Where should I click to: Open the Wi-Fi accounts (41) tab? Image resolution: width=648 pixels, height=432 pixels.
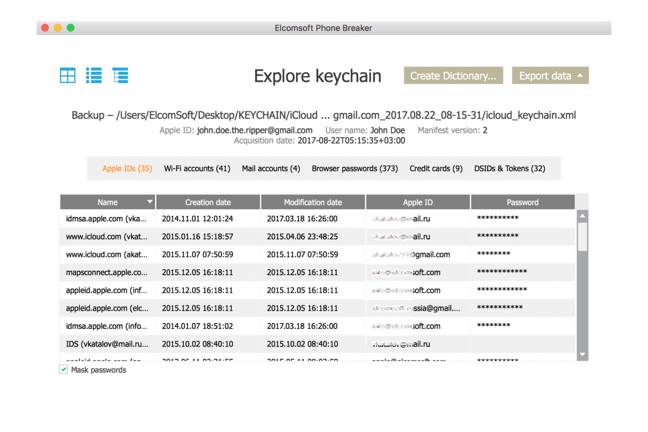coord(197,169)
